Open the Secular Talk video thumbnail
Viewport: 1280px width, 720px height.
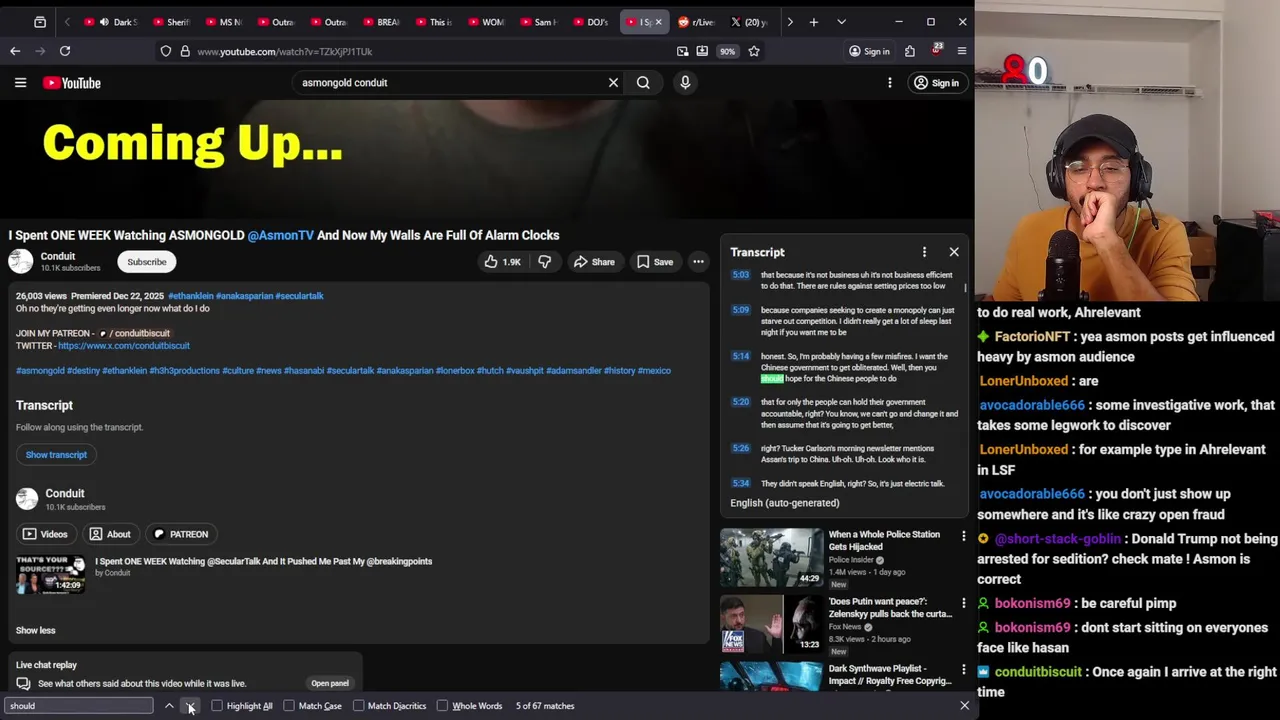[x=51, y=574]
